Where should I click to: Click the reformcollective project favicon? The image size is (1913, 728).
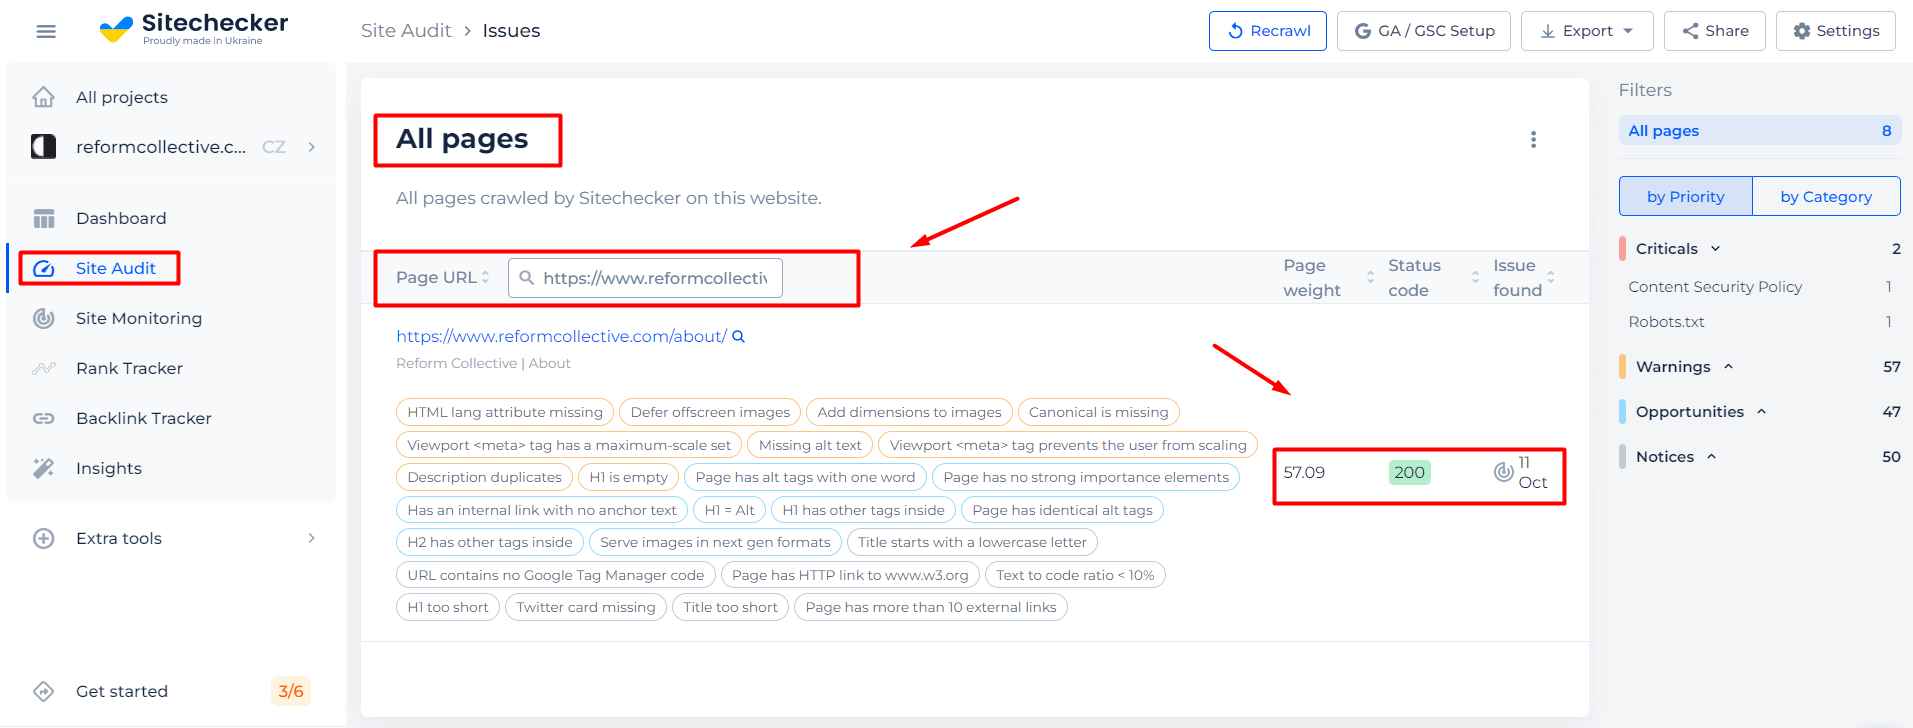click(x=44, y=147)
